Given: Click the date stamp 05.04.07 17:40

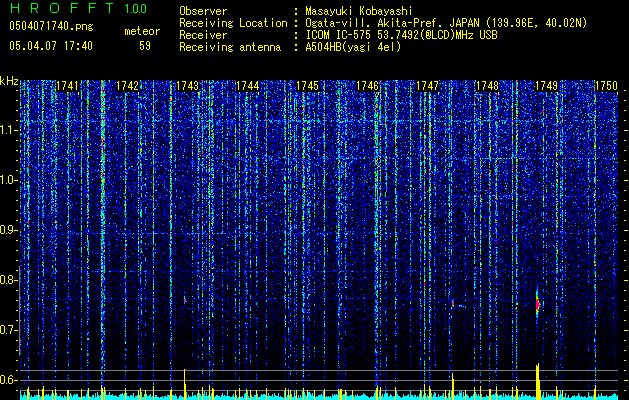Looking at the screenshot, I should [x=51, y=45].
